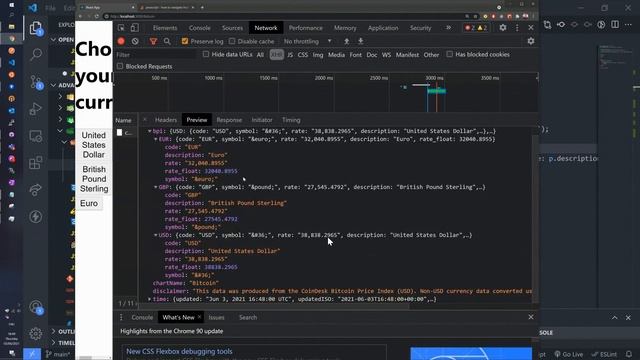Select CSS filter type

point(302,55)
